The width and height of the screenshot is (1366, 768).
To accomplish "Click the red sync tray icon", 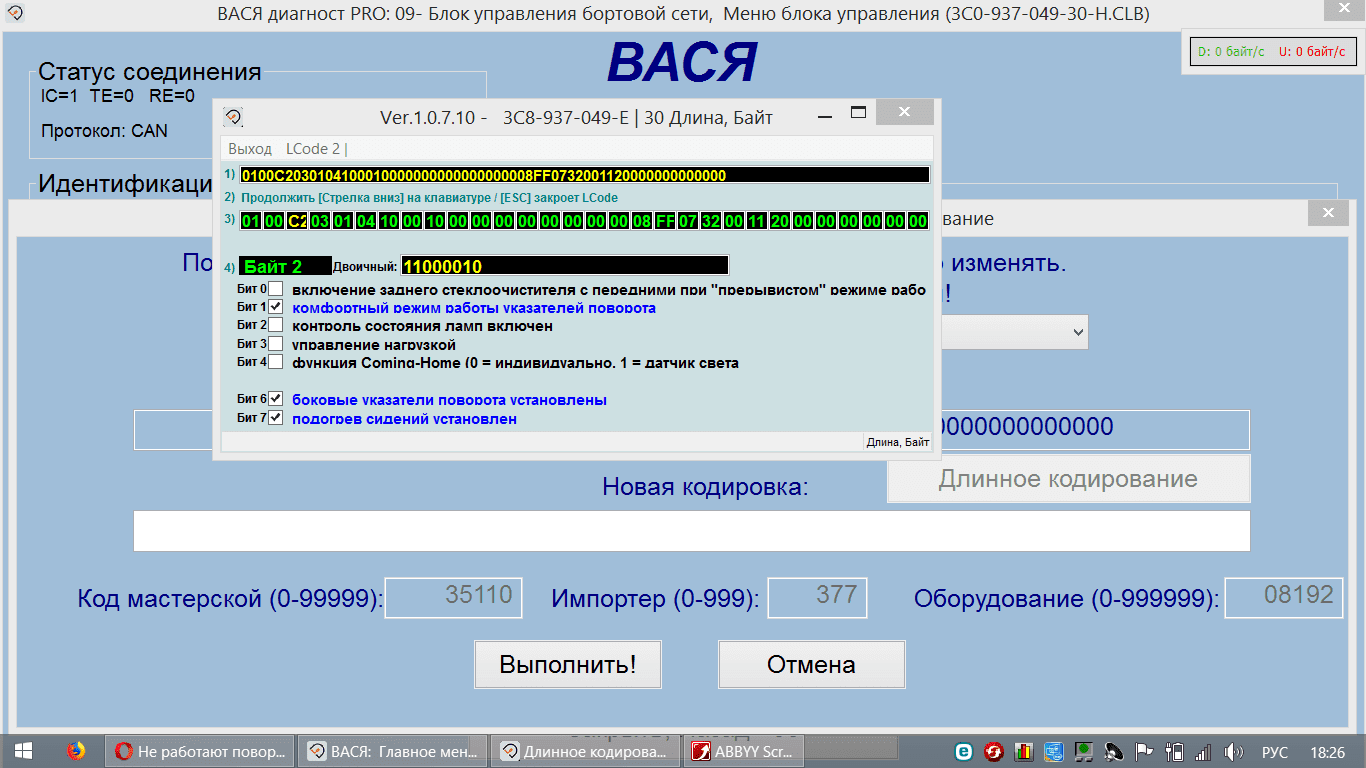I will pos(994,752).
